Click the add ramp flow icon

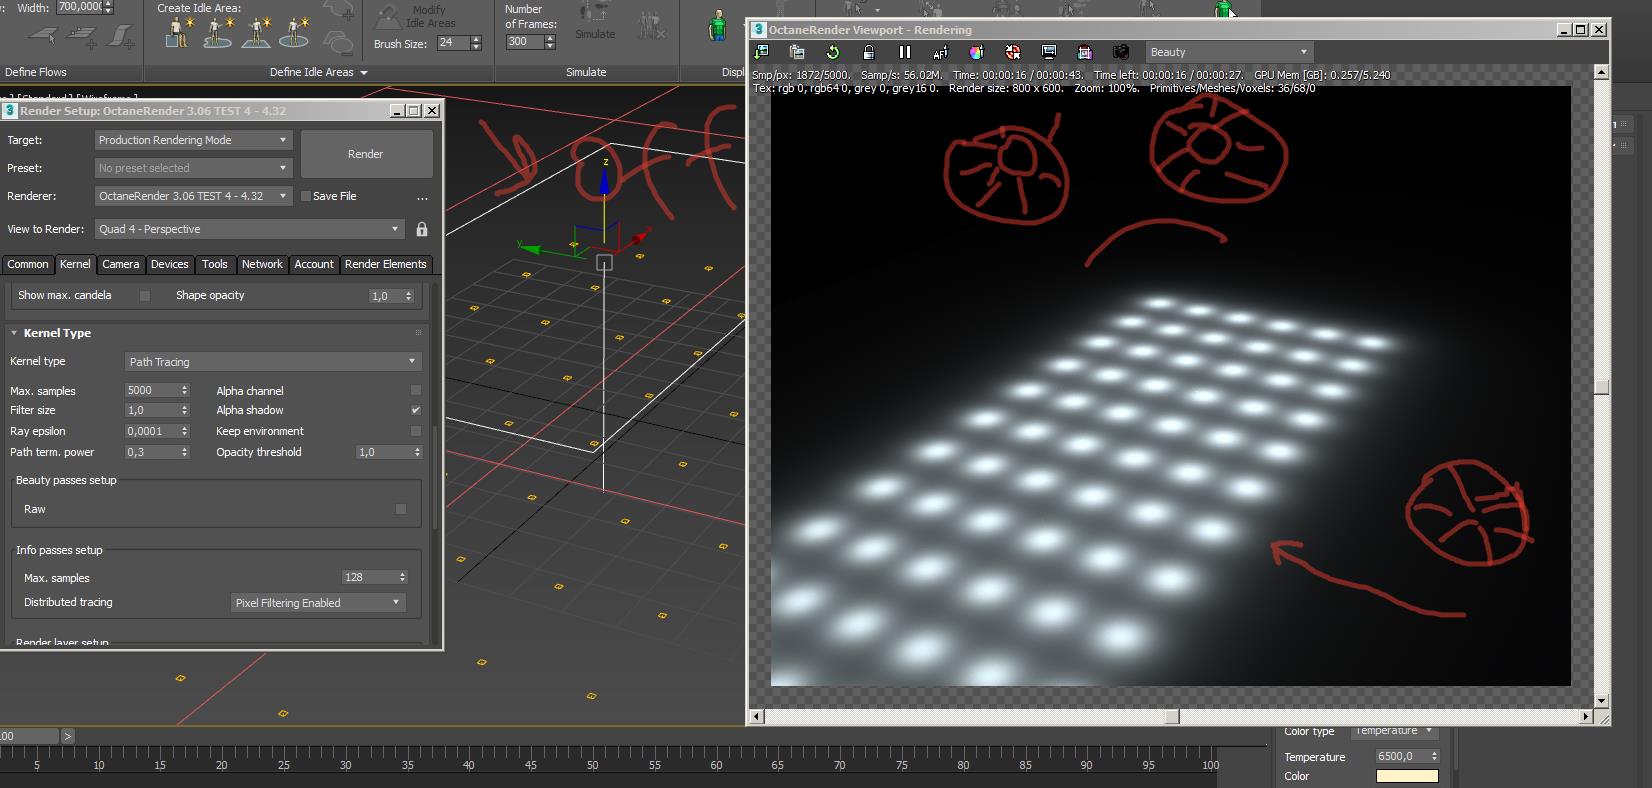point(121,37)
